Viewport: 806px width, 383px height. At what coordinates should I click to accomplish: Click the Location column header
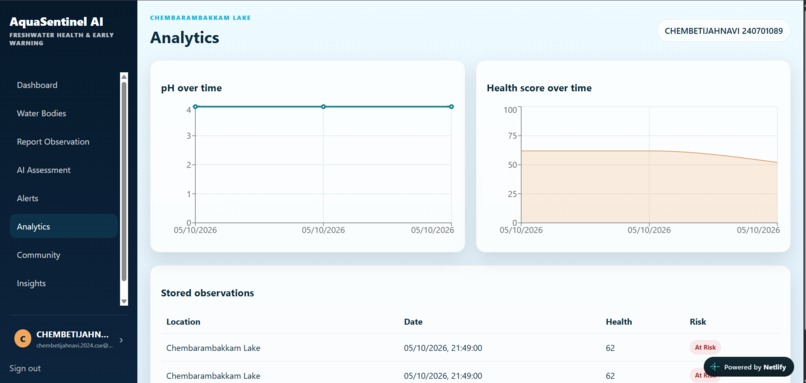pos(183,322)
